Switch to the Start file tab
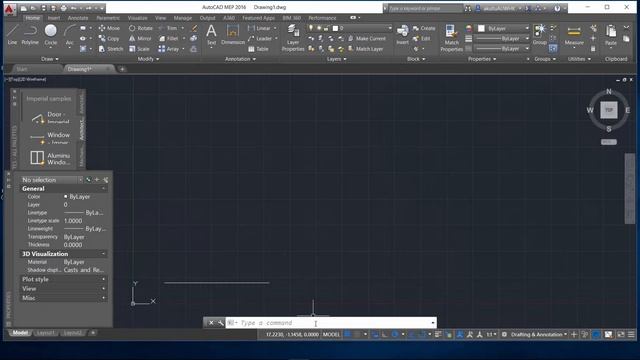This screenshot has height=360, width=640. click(22, 69)
